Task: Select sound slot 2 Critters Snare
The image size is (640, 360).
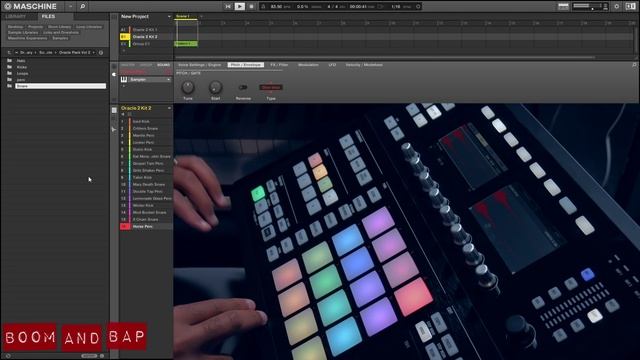Action: 146,129
